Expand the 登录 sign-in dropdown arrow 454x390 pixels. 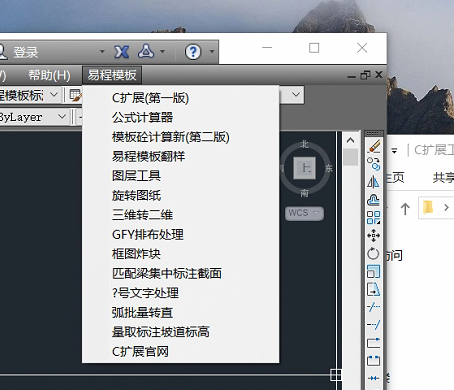102,52
